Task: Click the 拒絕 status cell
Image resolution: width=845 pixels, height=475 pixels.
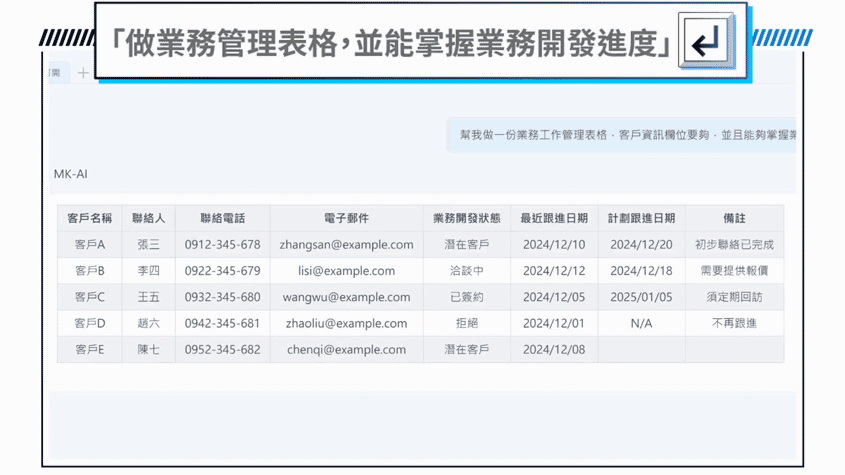Action: [466, 323]
